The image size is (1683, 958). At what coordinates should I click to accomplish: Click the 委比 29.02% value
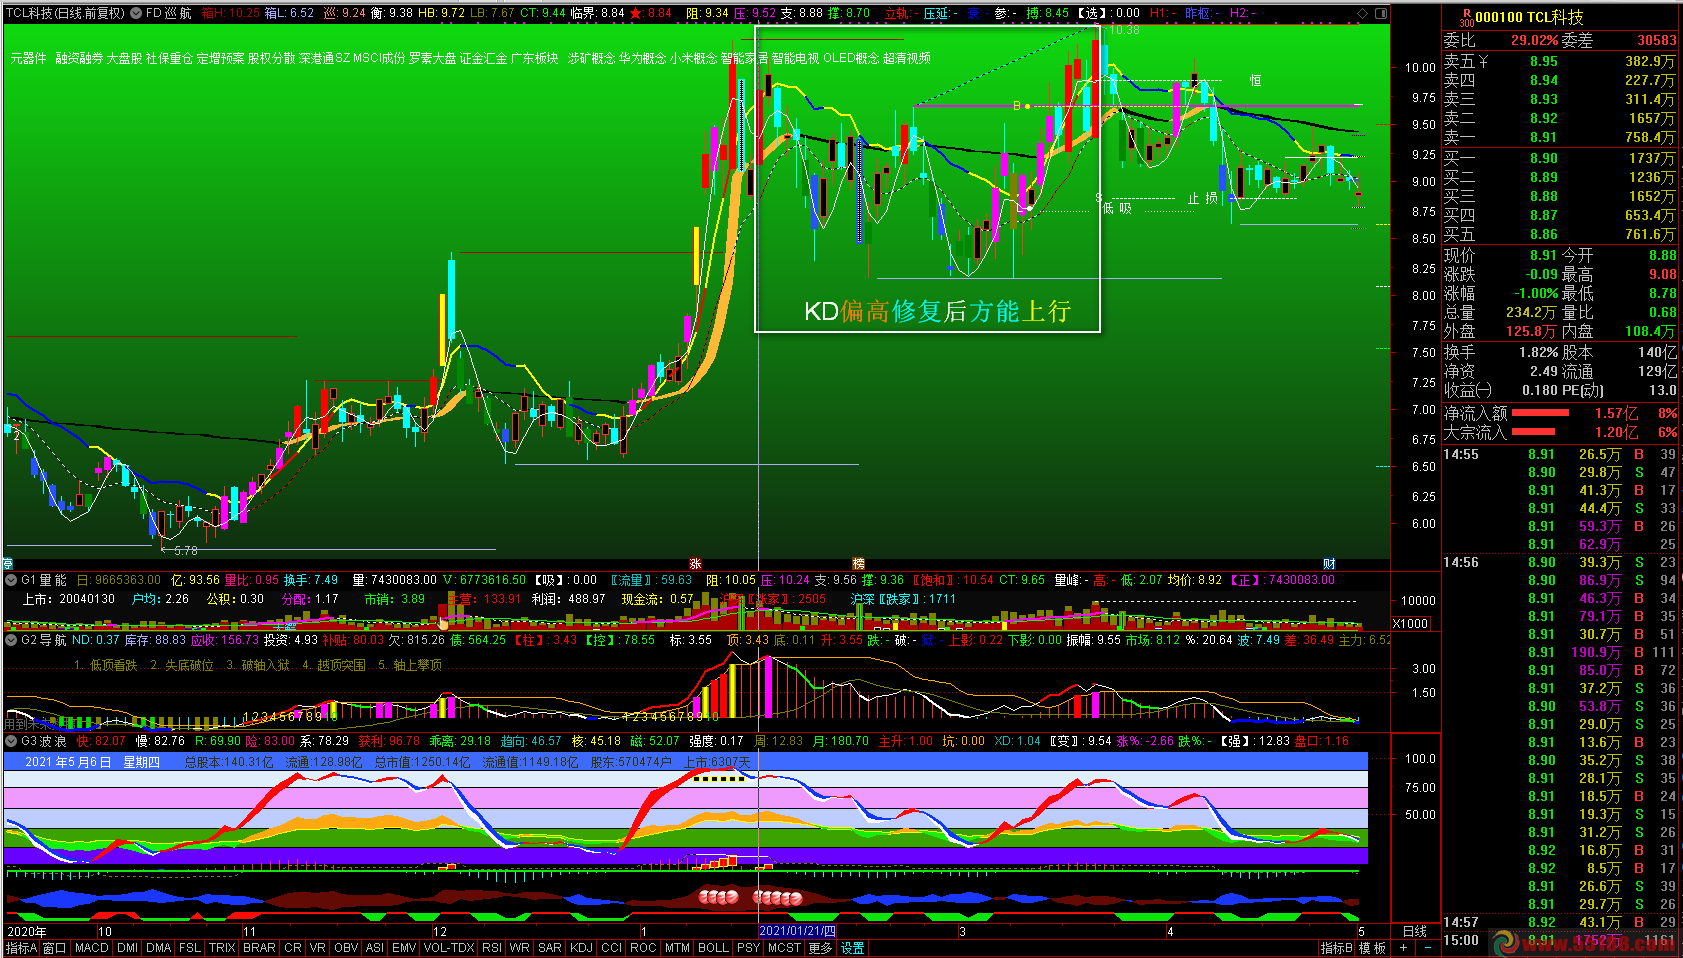point(1534,40)
